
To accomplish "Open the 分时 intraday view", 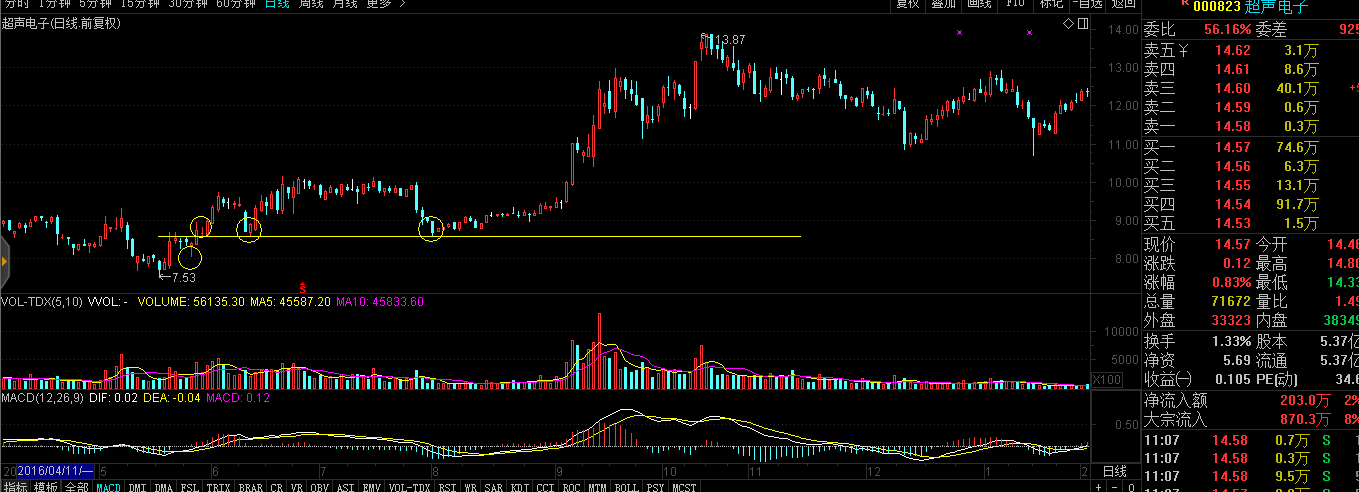I will tap(16, 4).
